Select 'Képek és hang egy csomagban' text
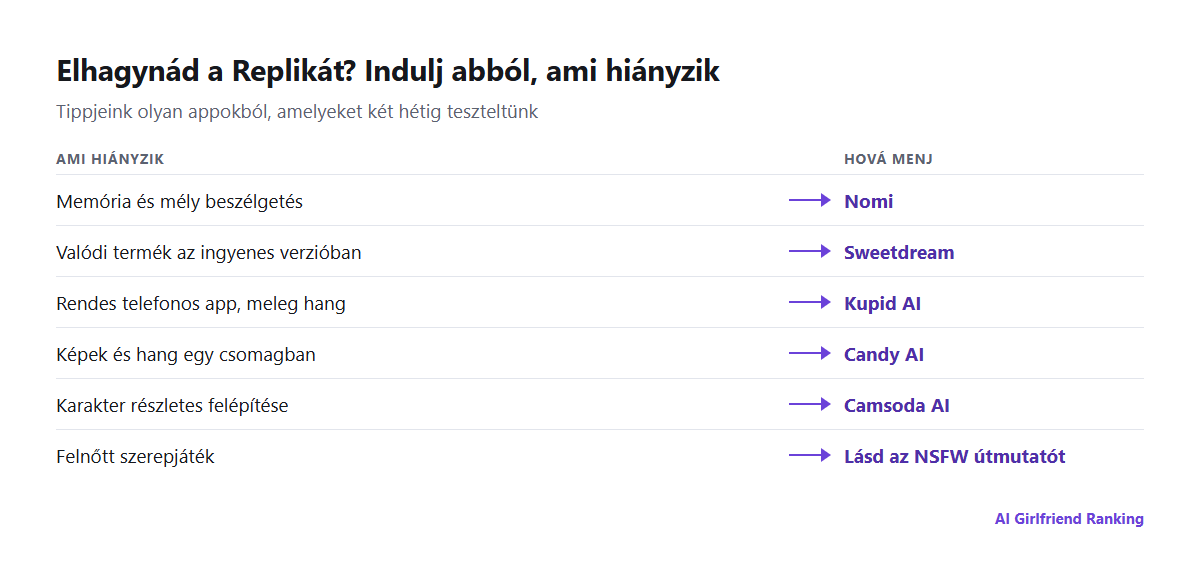Viewport: 1200px width, 568px height. [186, 354]
